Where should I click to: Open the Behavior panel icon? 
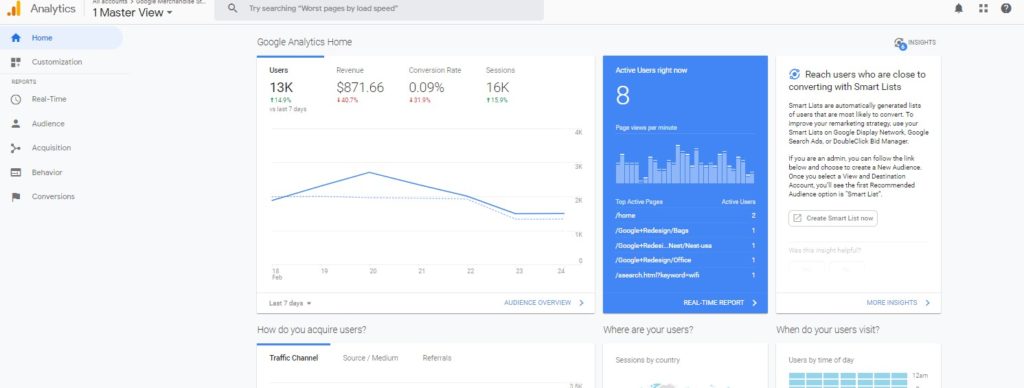click(16, 172)
